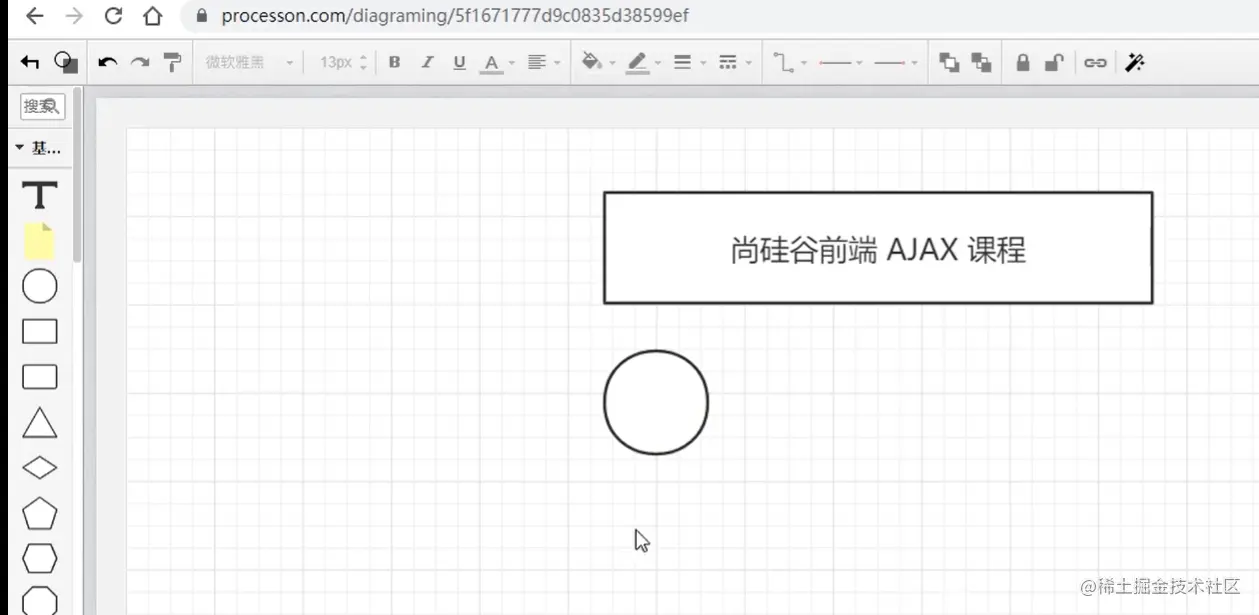Viewport: 1259px width, 615px height.
Task: Open the font color picker
Action: (x=497, y=62)
